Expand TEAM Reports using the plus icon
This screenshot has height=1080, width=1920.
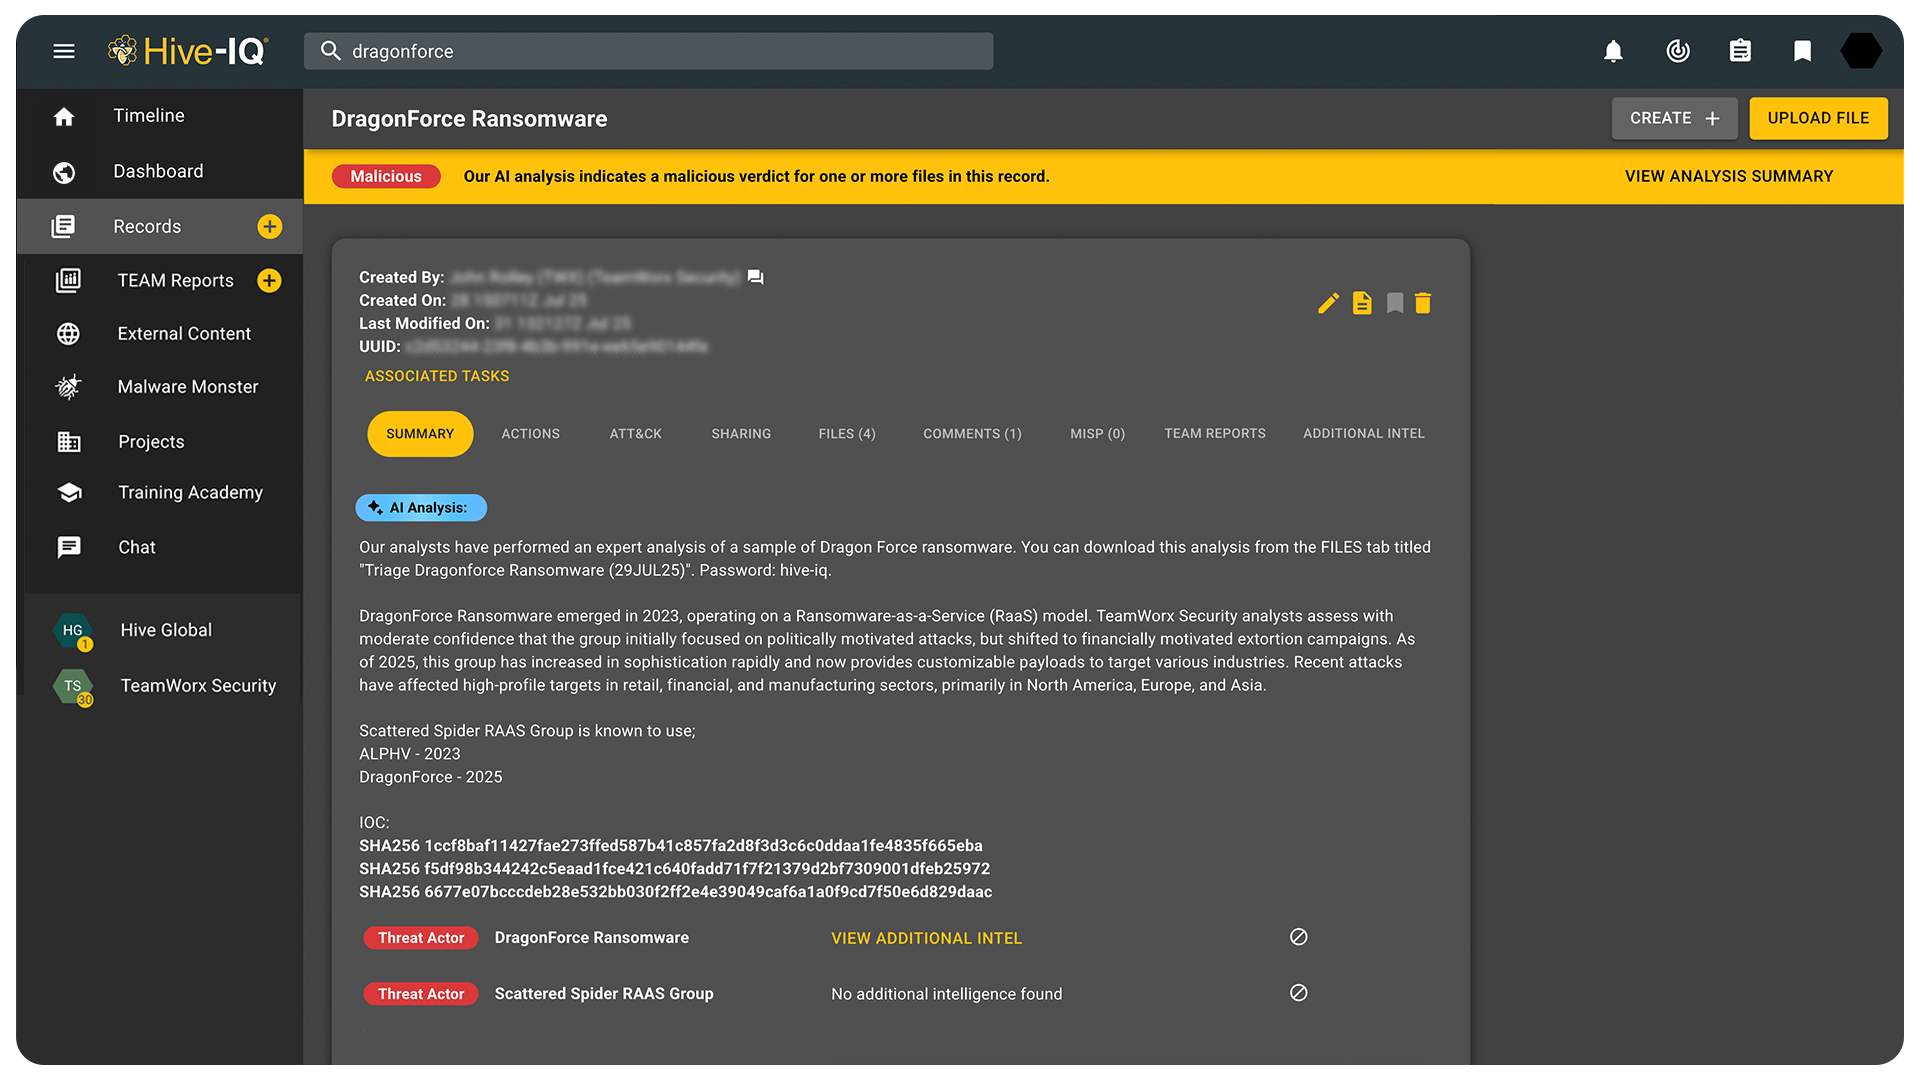pos(269,281)
